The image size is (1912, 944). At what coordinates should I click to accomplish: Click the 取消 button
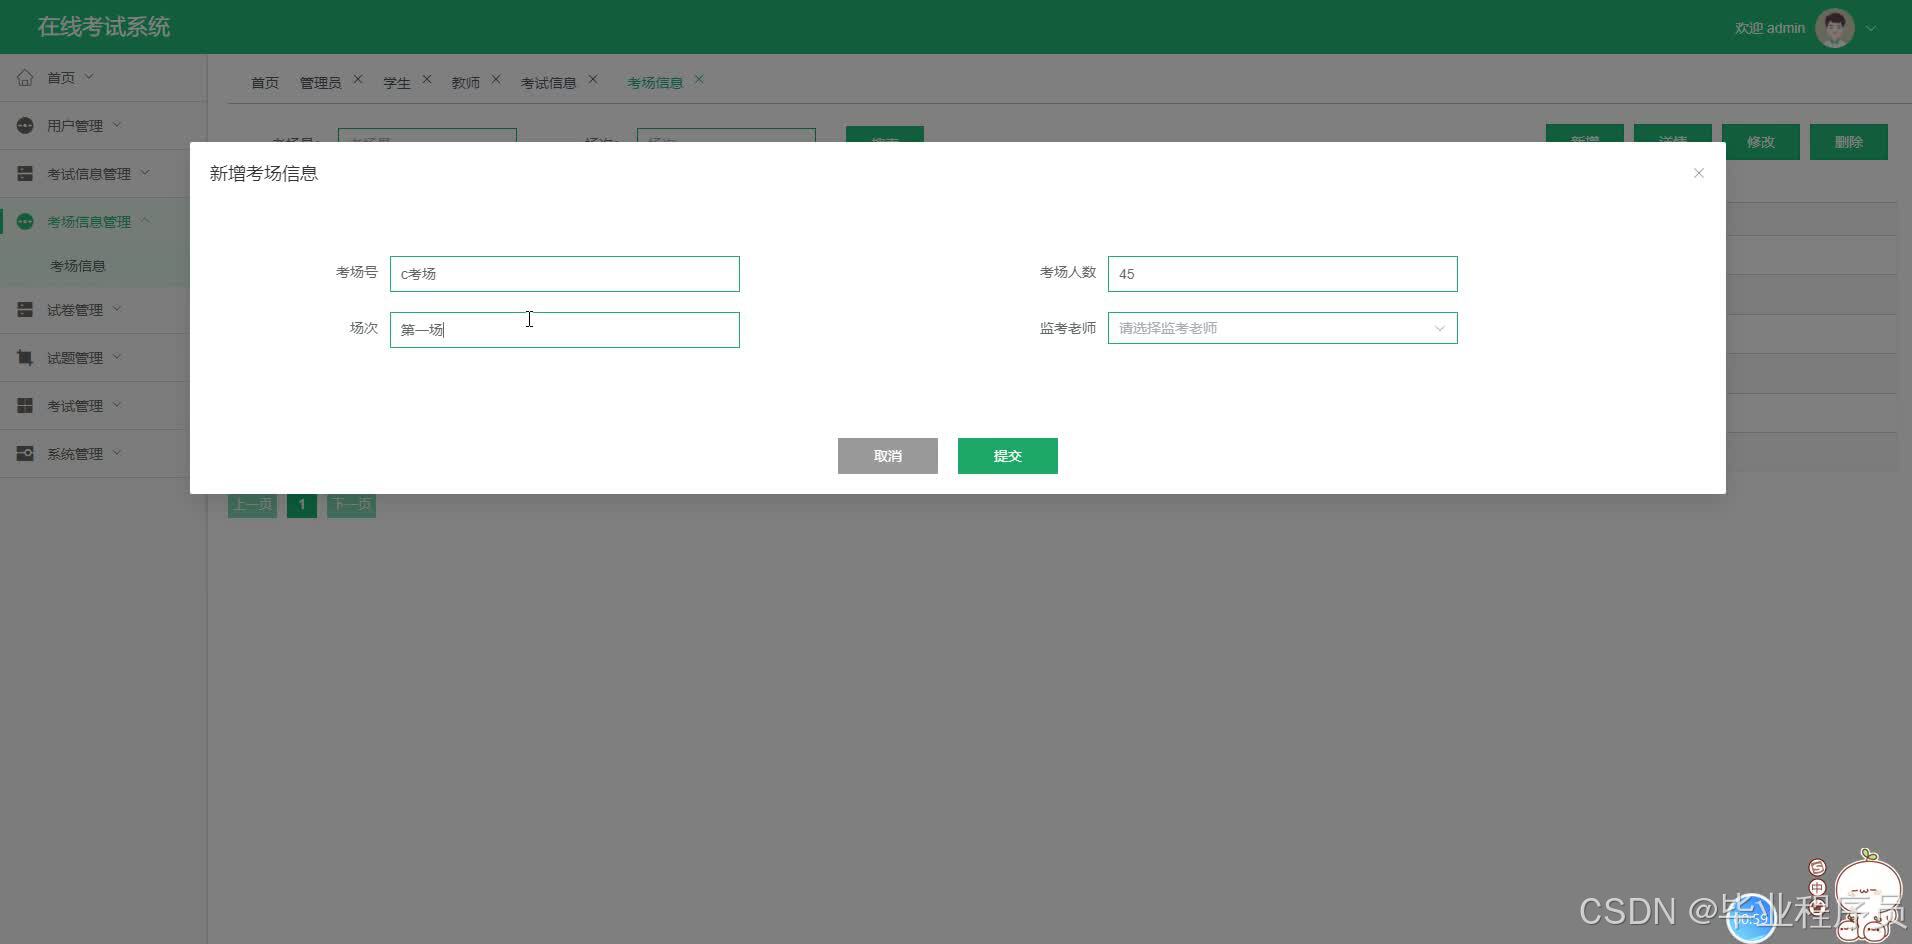(x=888, y=456)
